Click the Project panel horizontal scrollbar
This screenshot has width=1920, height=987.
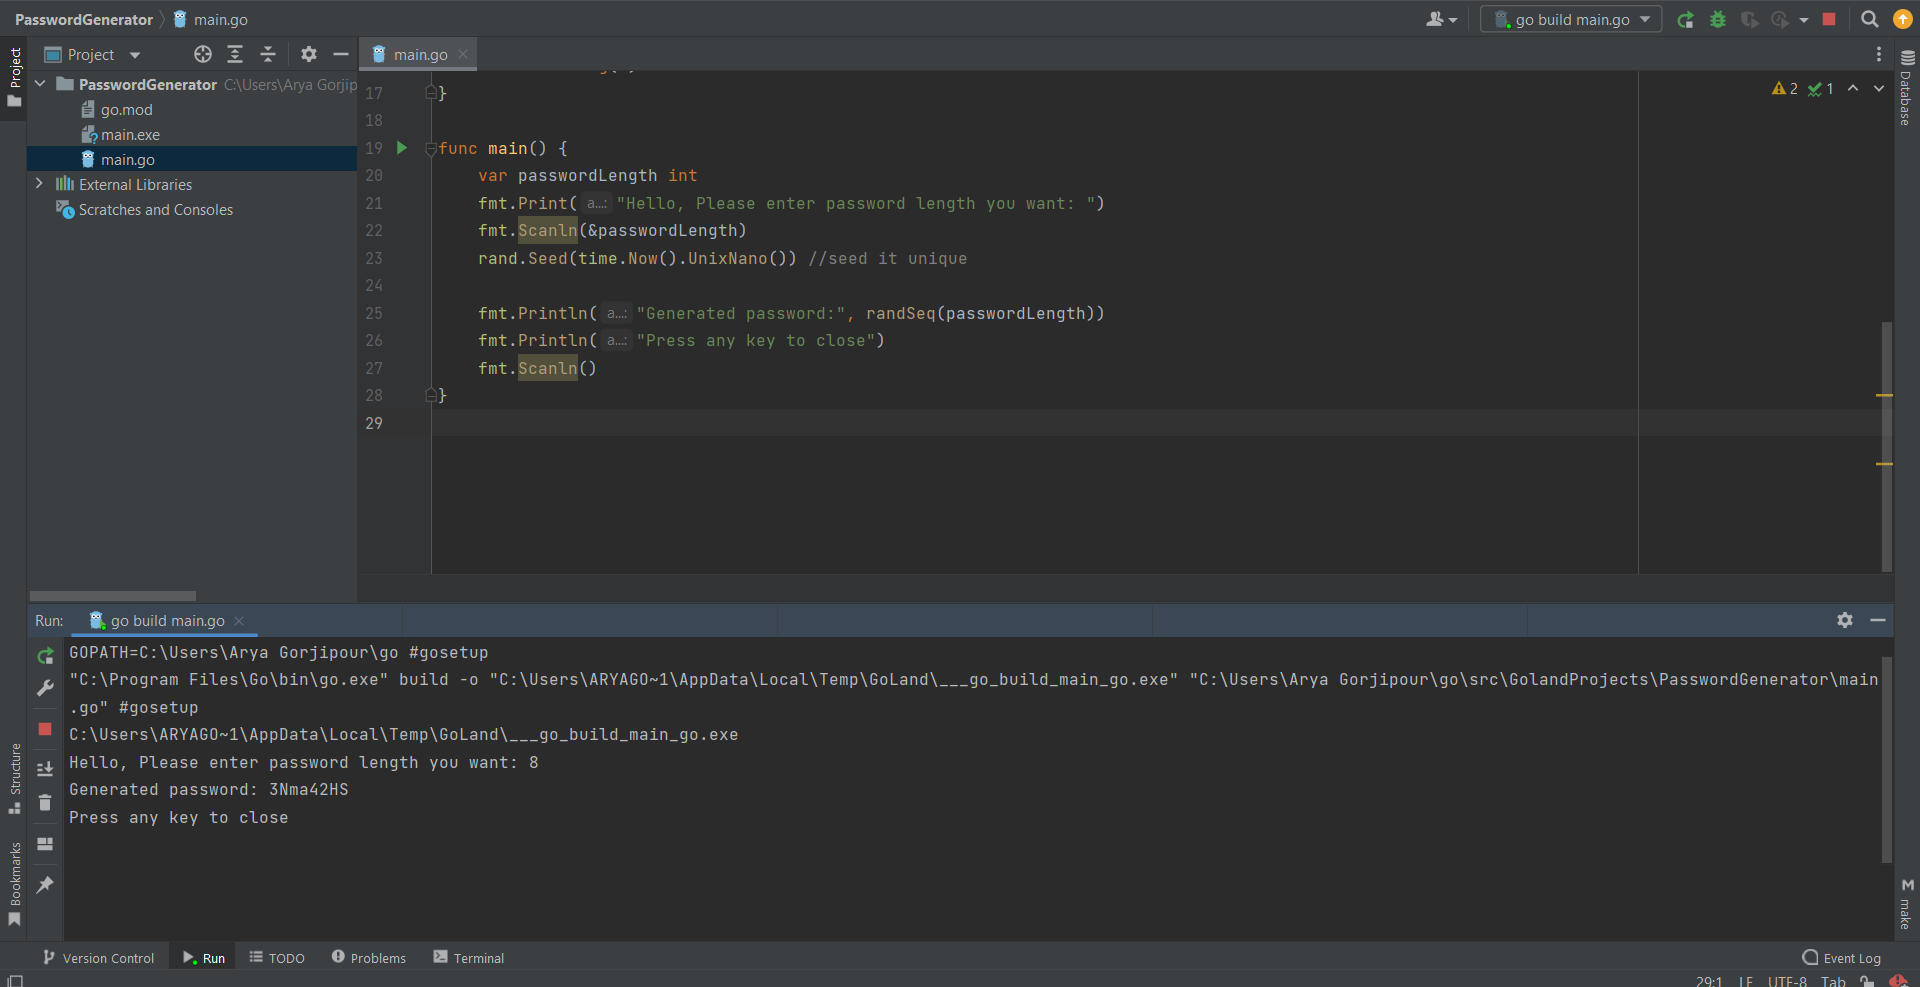[113, 596]
